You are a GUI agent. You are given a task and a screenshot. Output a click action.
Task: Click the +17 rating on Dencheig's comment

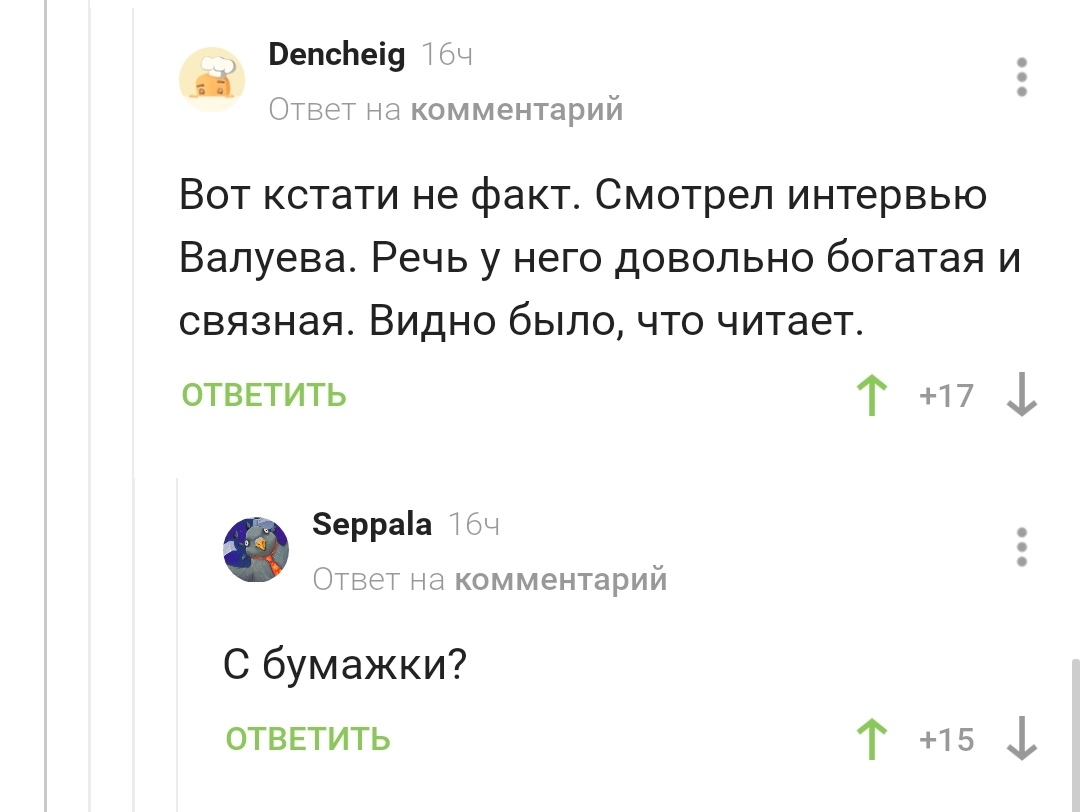[946, 396]
